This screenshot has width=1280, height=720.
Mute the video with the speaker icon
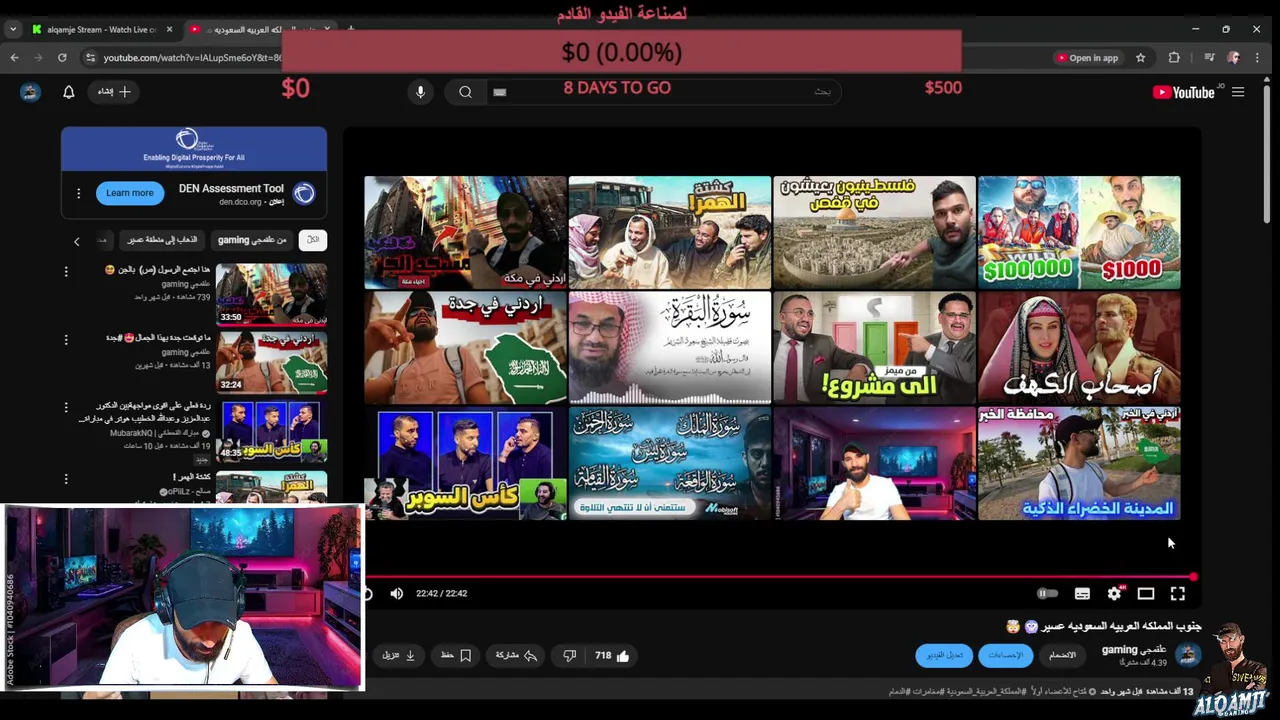tap(396, 593)
